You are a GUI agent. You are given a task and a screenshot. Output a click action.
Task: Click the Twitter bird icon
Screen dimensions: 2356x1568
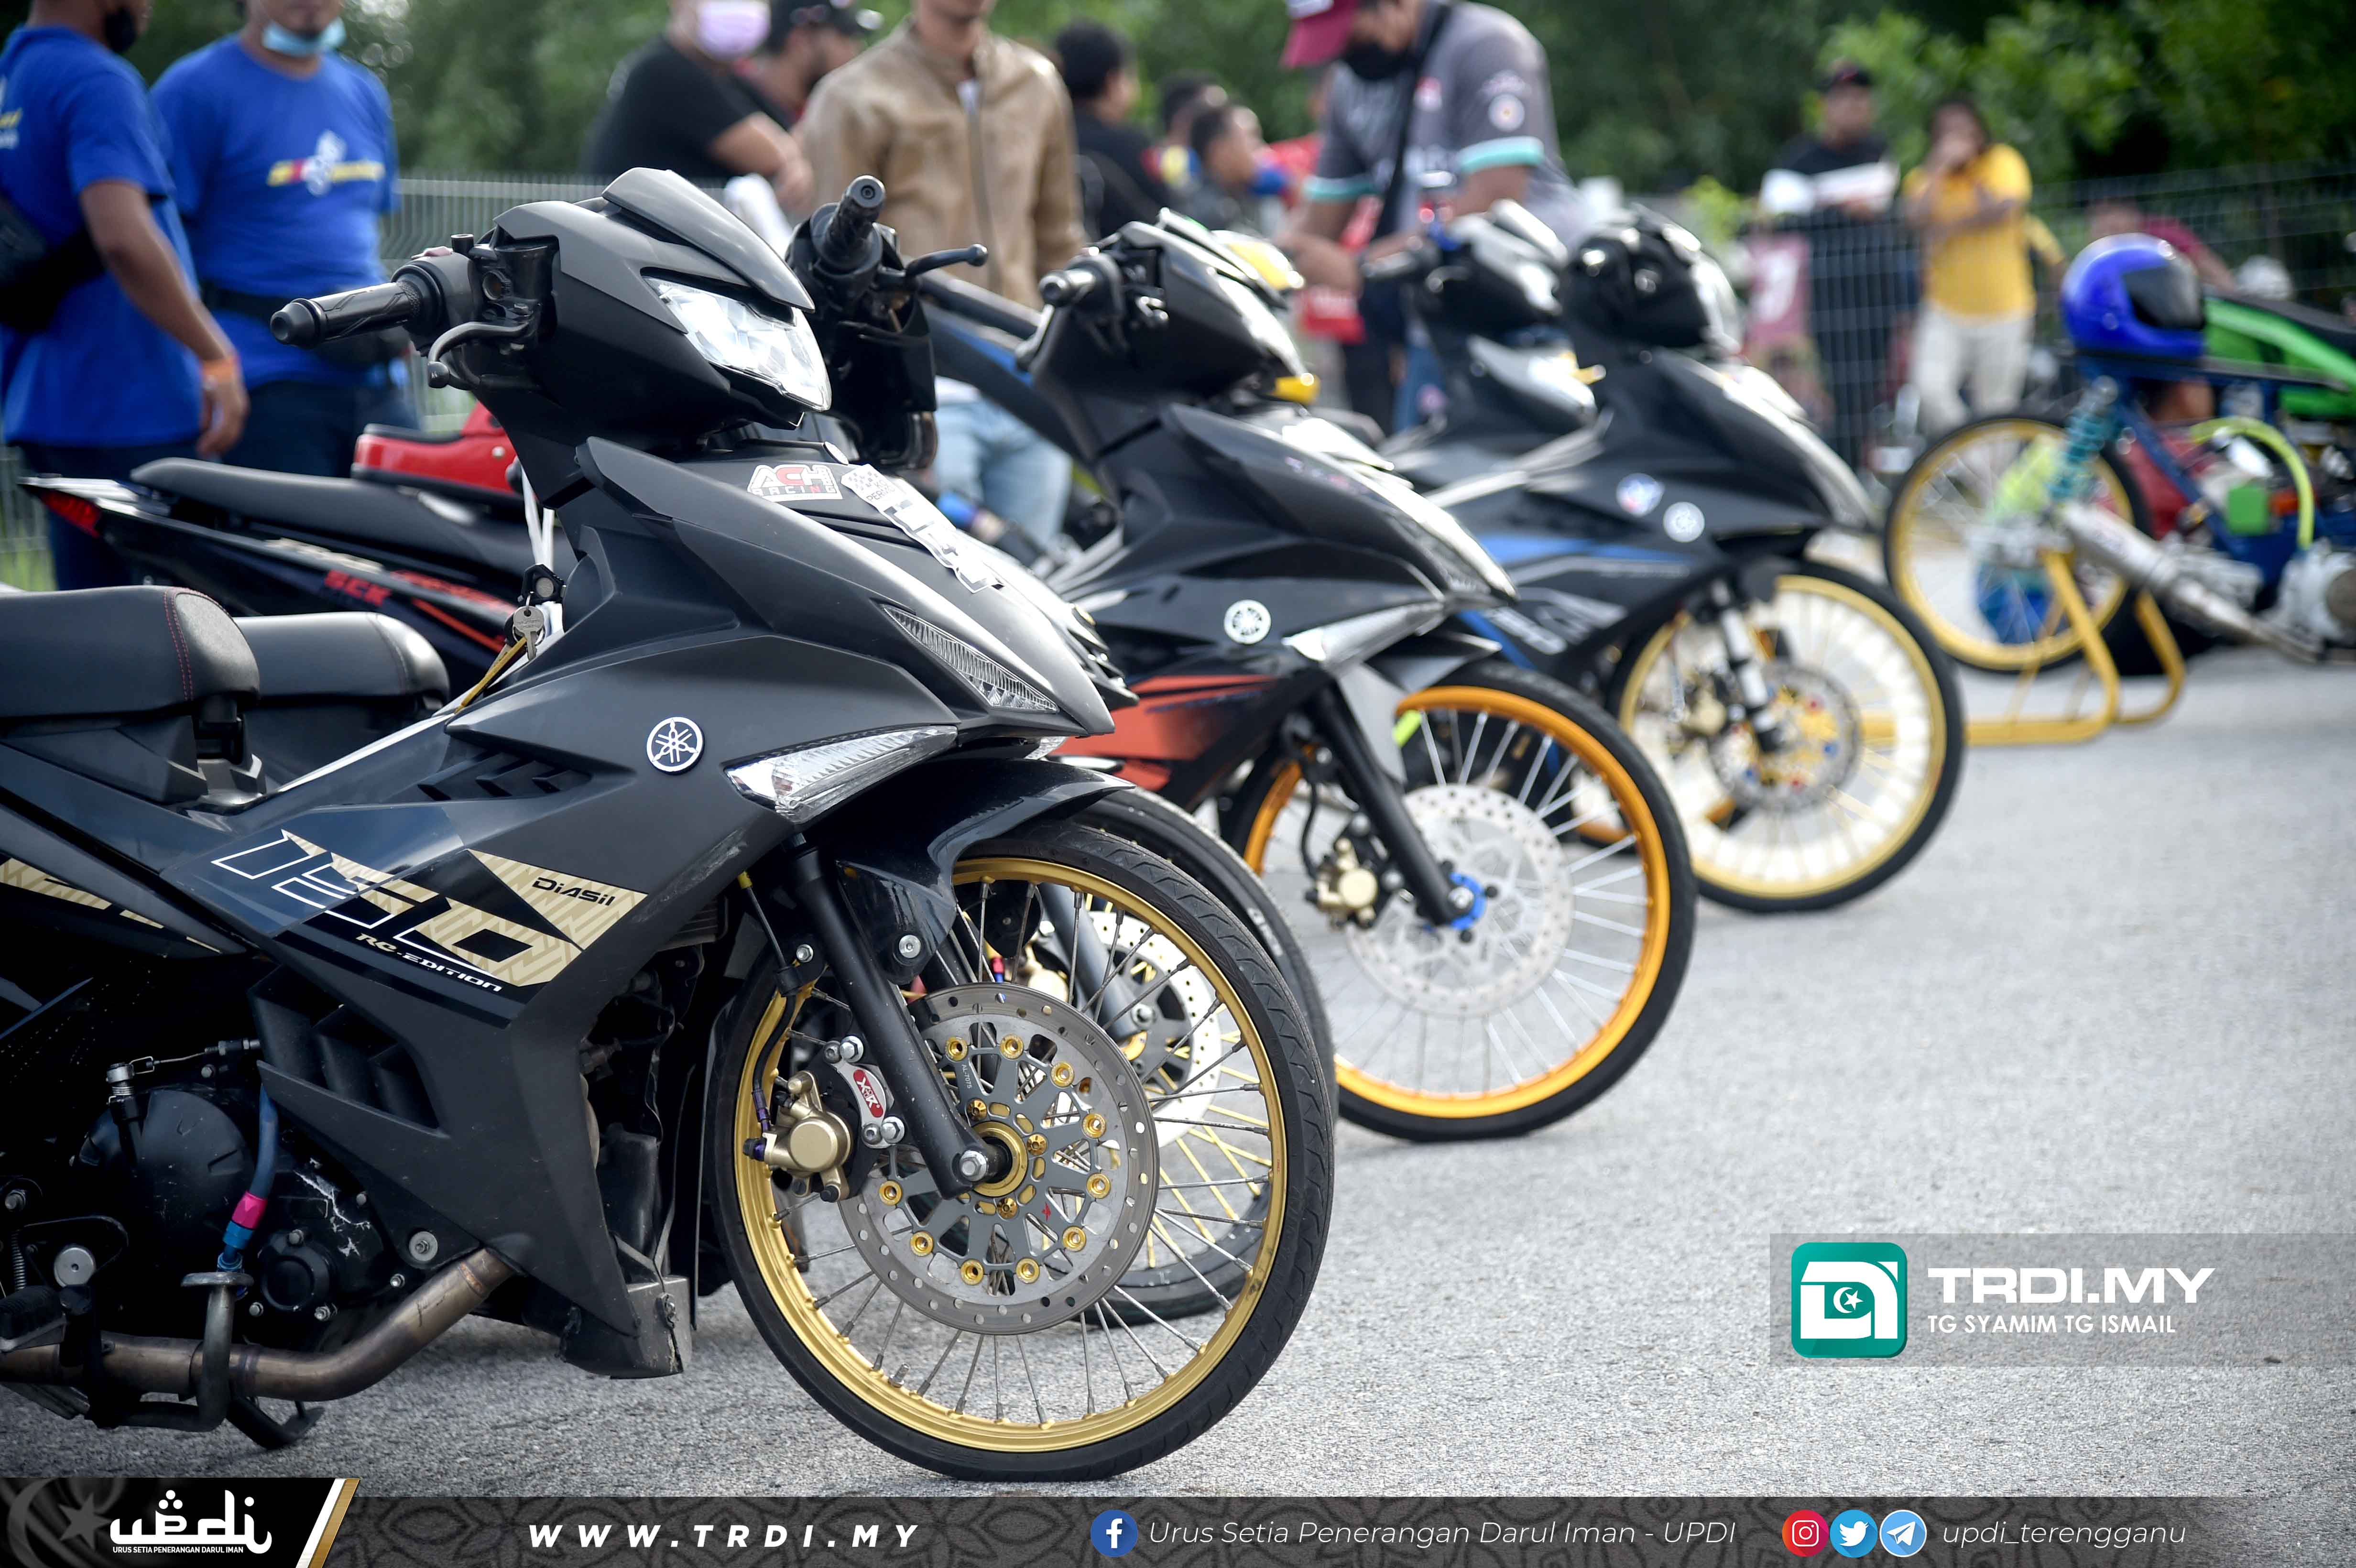(x=1853, y=1533)
